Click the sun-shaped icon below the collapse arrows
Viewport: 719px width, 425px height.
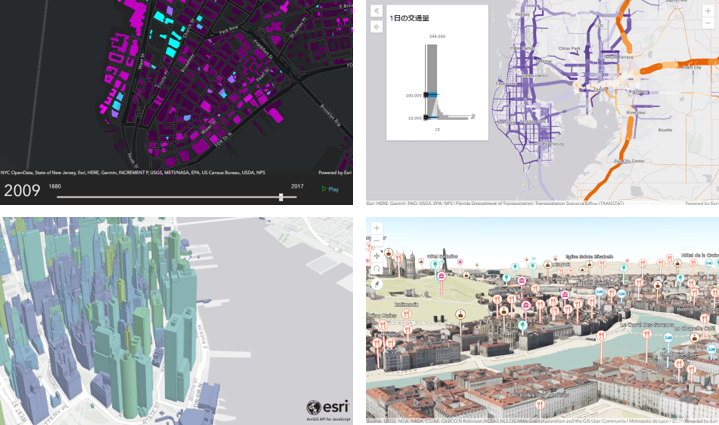[x=376, y=27]
